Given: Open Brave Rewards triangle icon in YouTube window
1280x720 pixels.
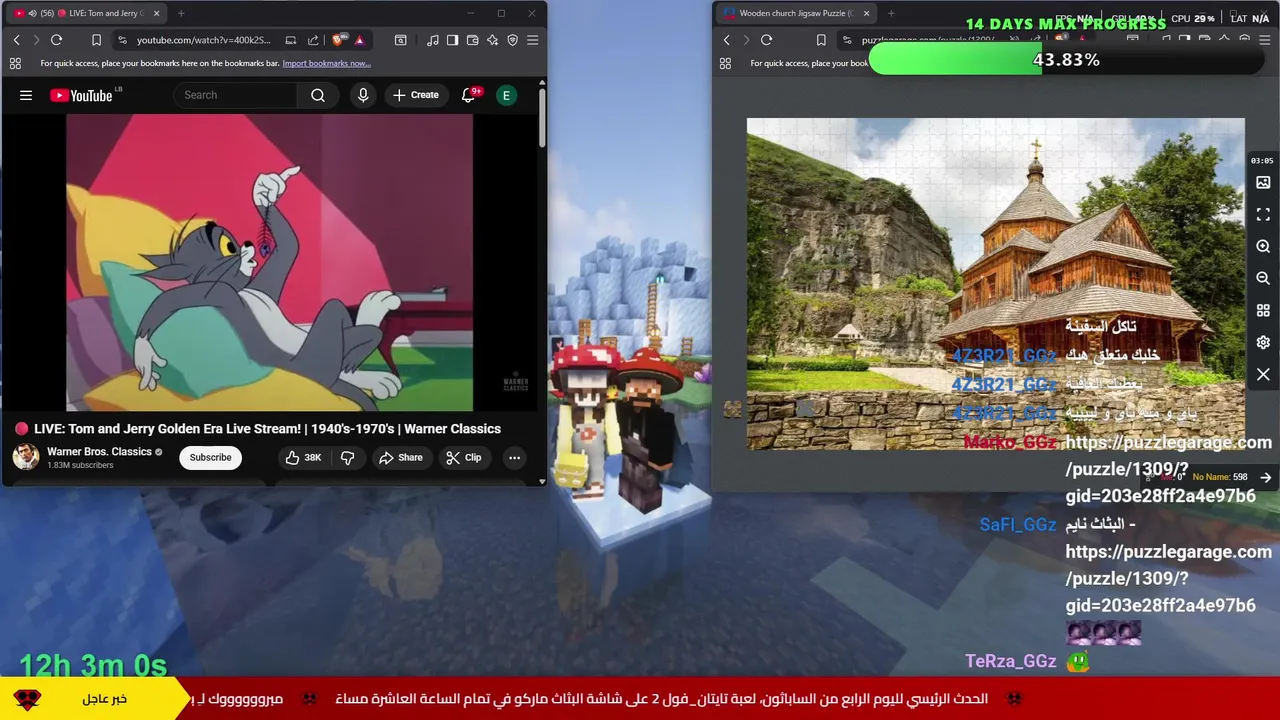Looking at the screenshot, I should (359, 40).
